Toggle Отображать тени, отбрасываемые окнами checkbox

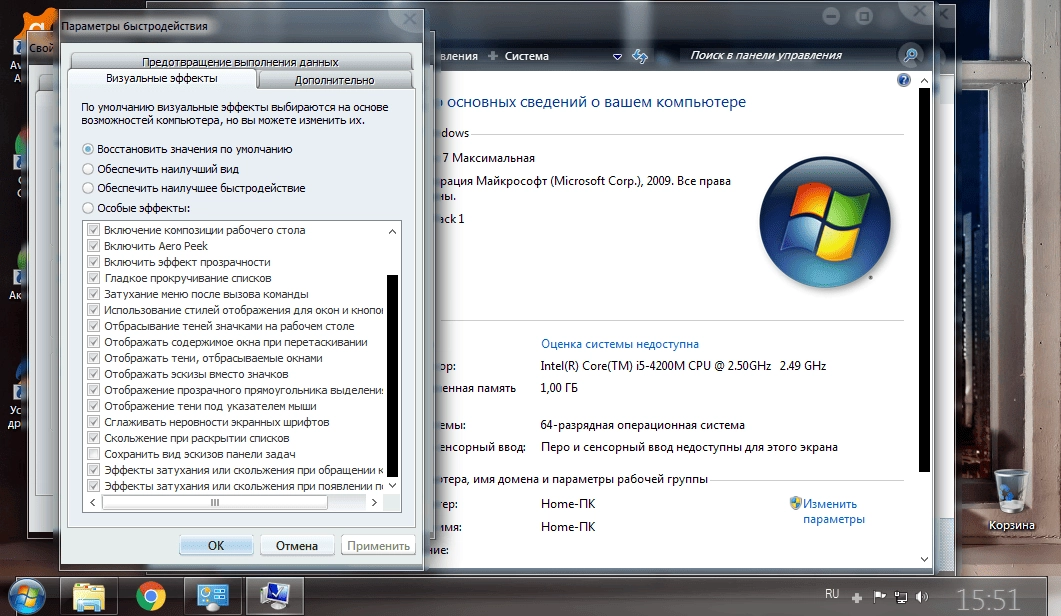(93, 357)
